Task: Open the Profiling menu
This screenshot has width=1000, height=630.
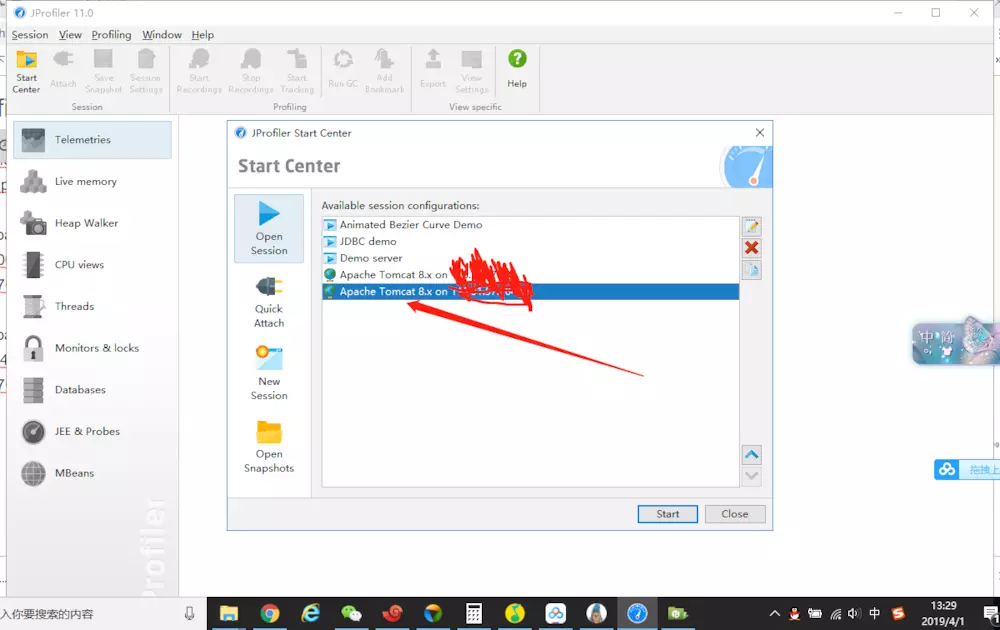Action: point(112,34)
